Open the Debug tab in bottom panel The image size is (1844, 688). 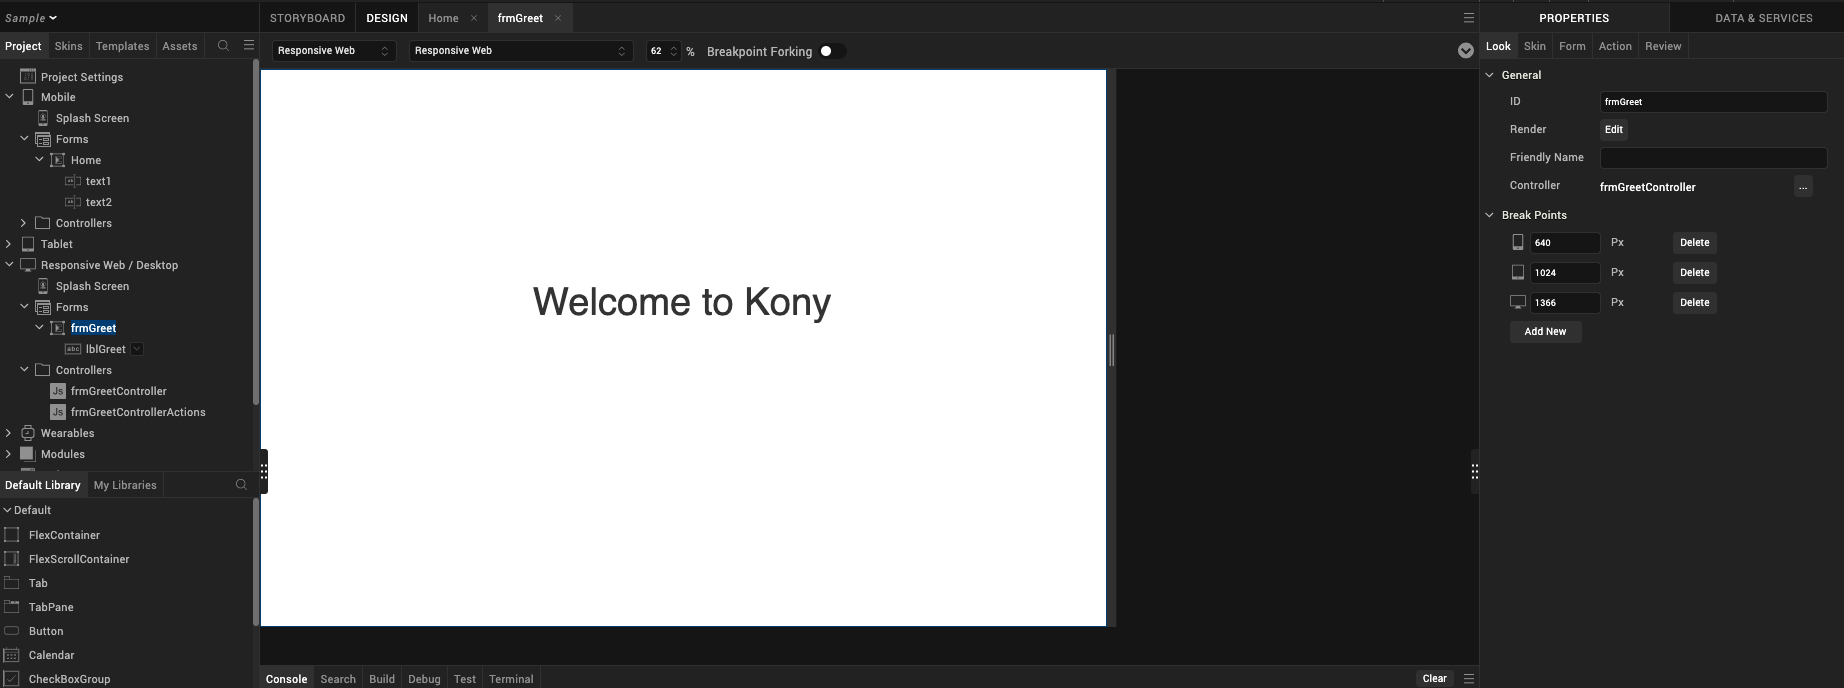(x=424, y=679)
